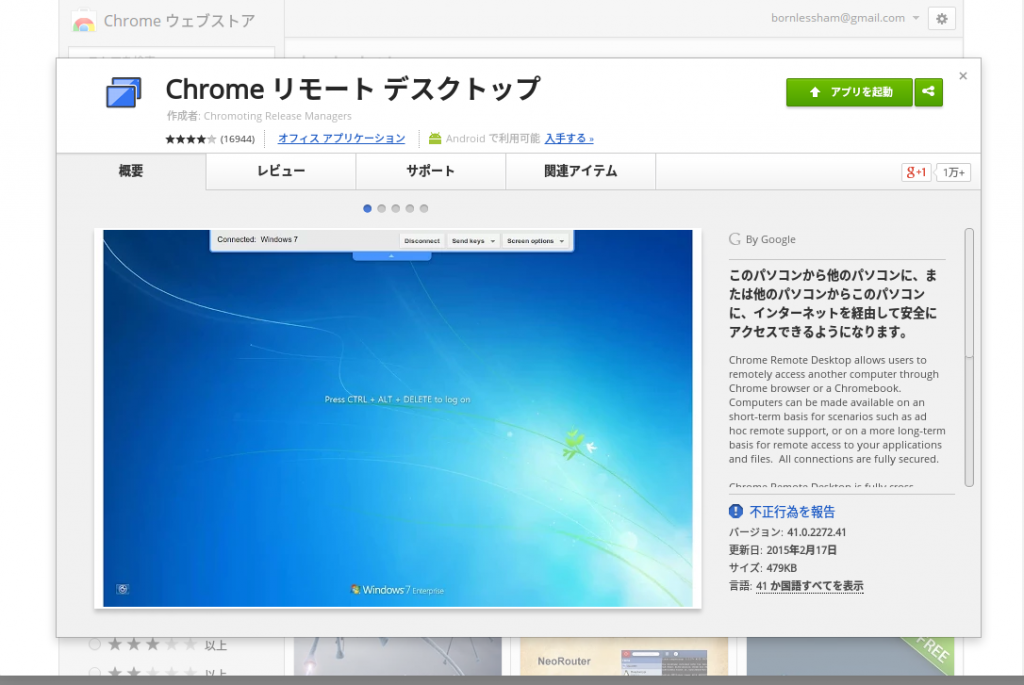This screenshot has height=685, width=1024.
Task: Click the 更新日: 2015年2月17日 text
Action: tap(782, 550)
